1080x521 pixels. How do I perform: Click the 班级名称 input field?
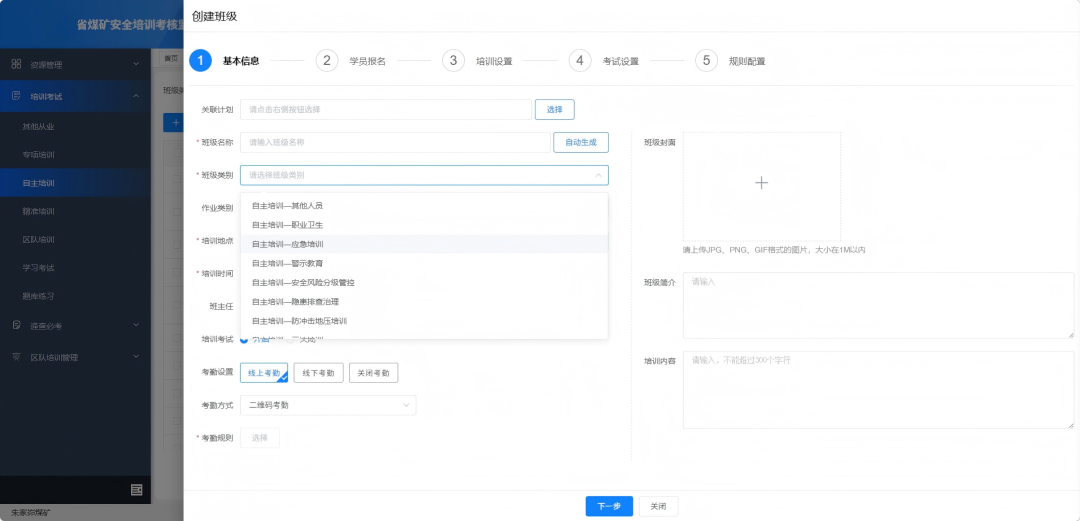click(395, 143)
